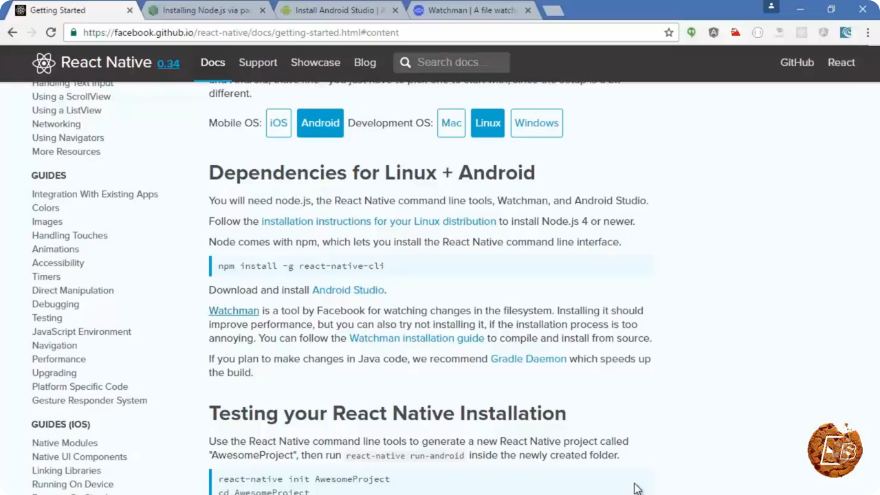
Task: Click the React Native atom logo
Action: coord(44,63)
